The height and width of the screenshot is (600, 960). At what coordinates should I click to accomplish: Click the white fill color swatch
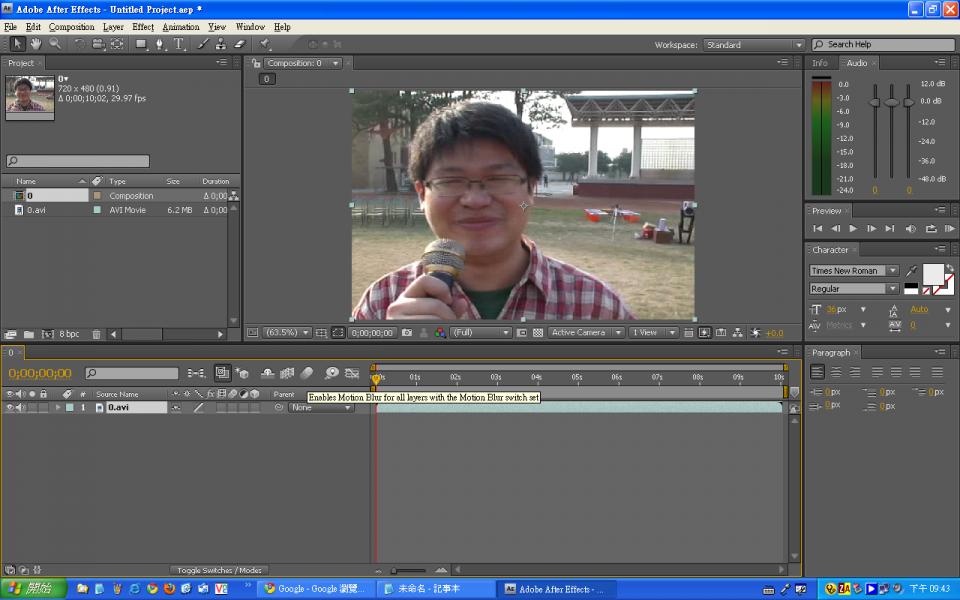tap(932, 273)
